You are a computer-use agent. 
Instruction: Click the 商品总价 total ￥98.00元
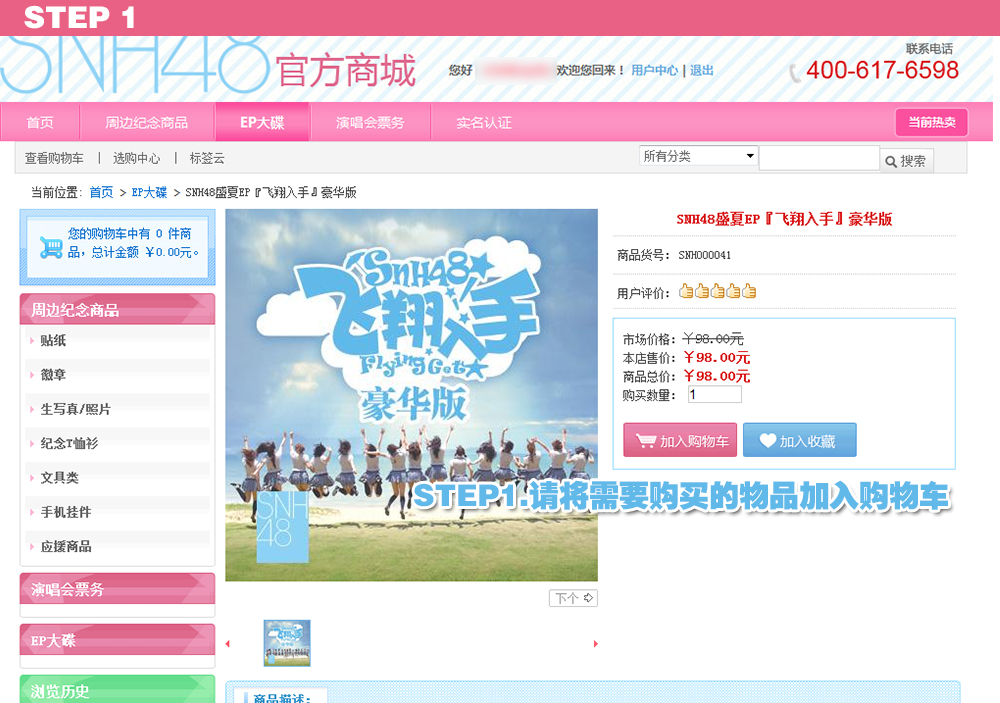tap(717, 376)
